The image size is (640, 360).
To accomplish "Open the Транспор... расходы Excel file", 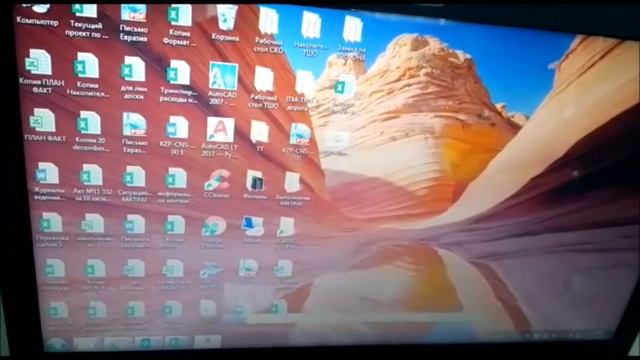I will [x=178, y=81].
